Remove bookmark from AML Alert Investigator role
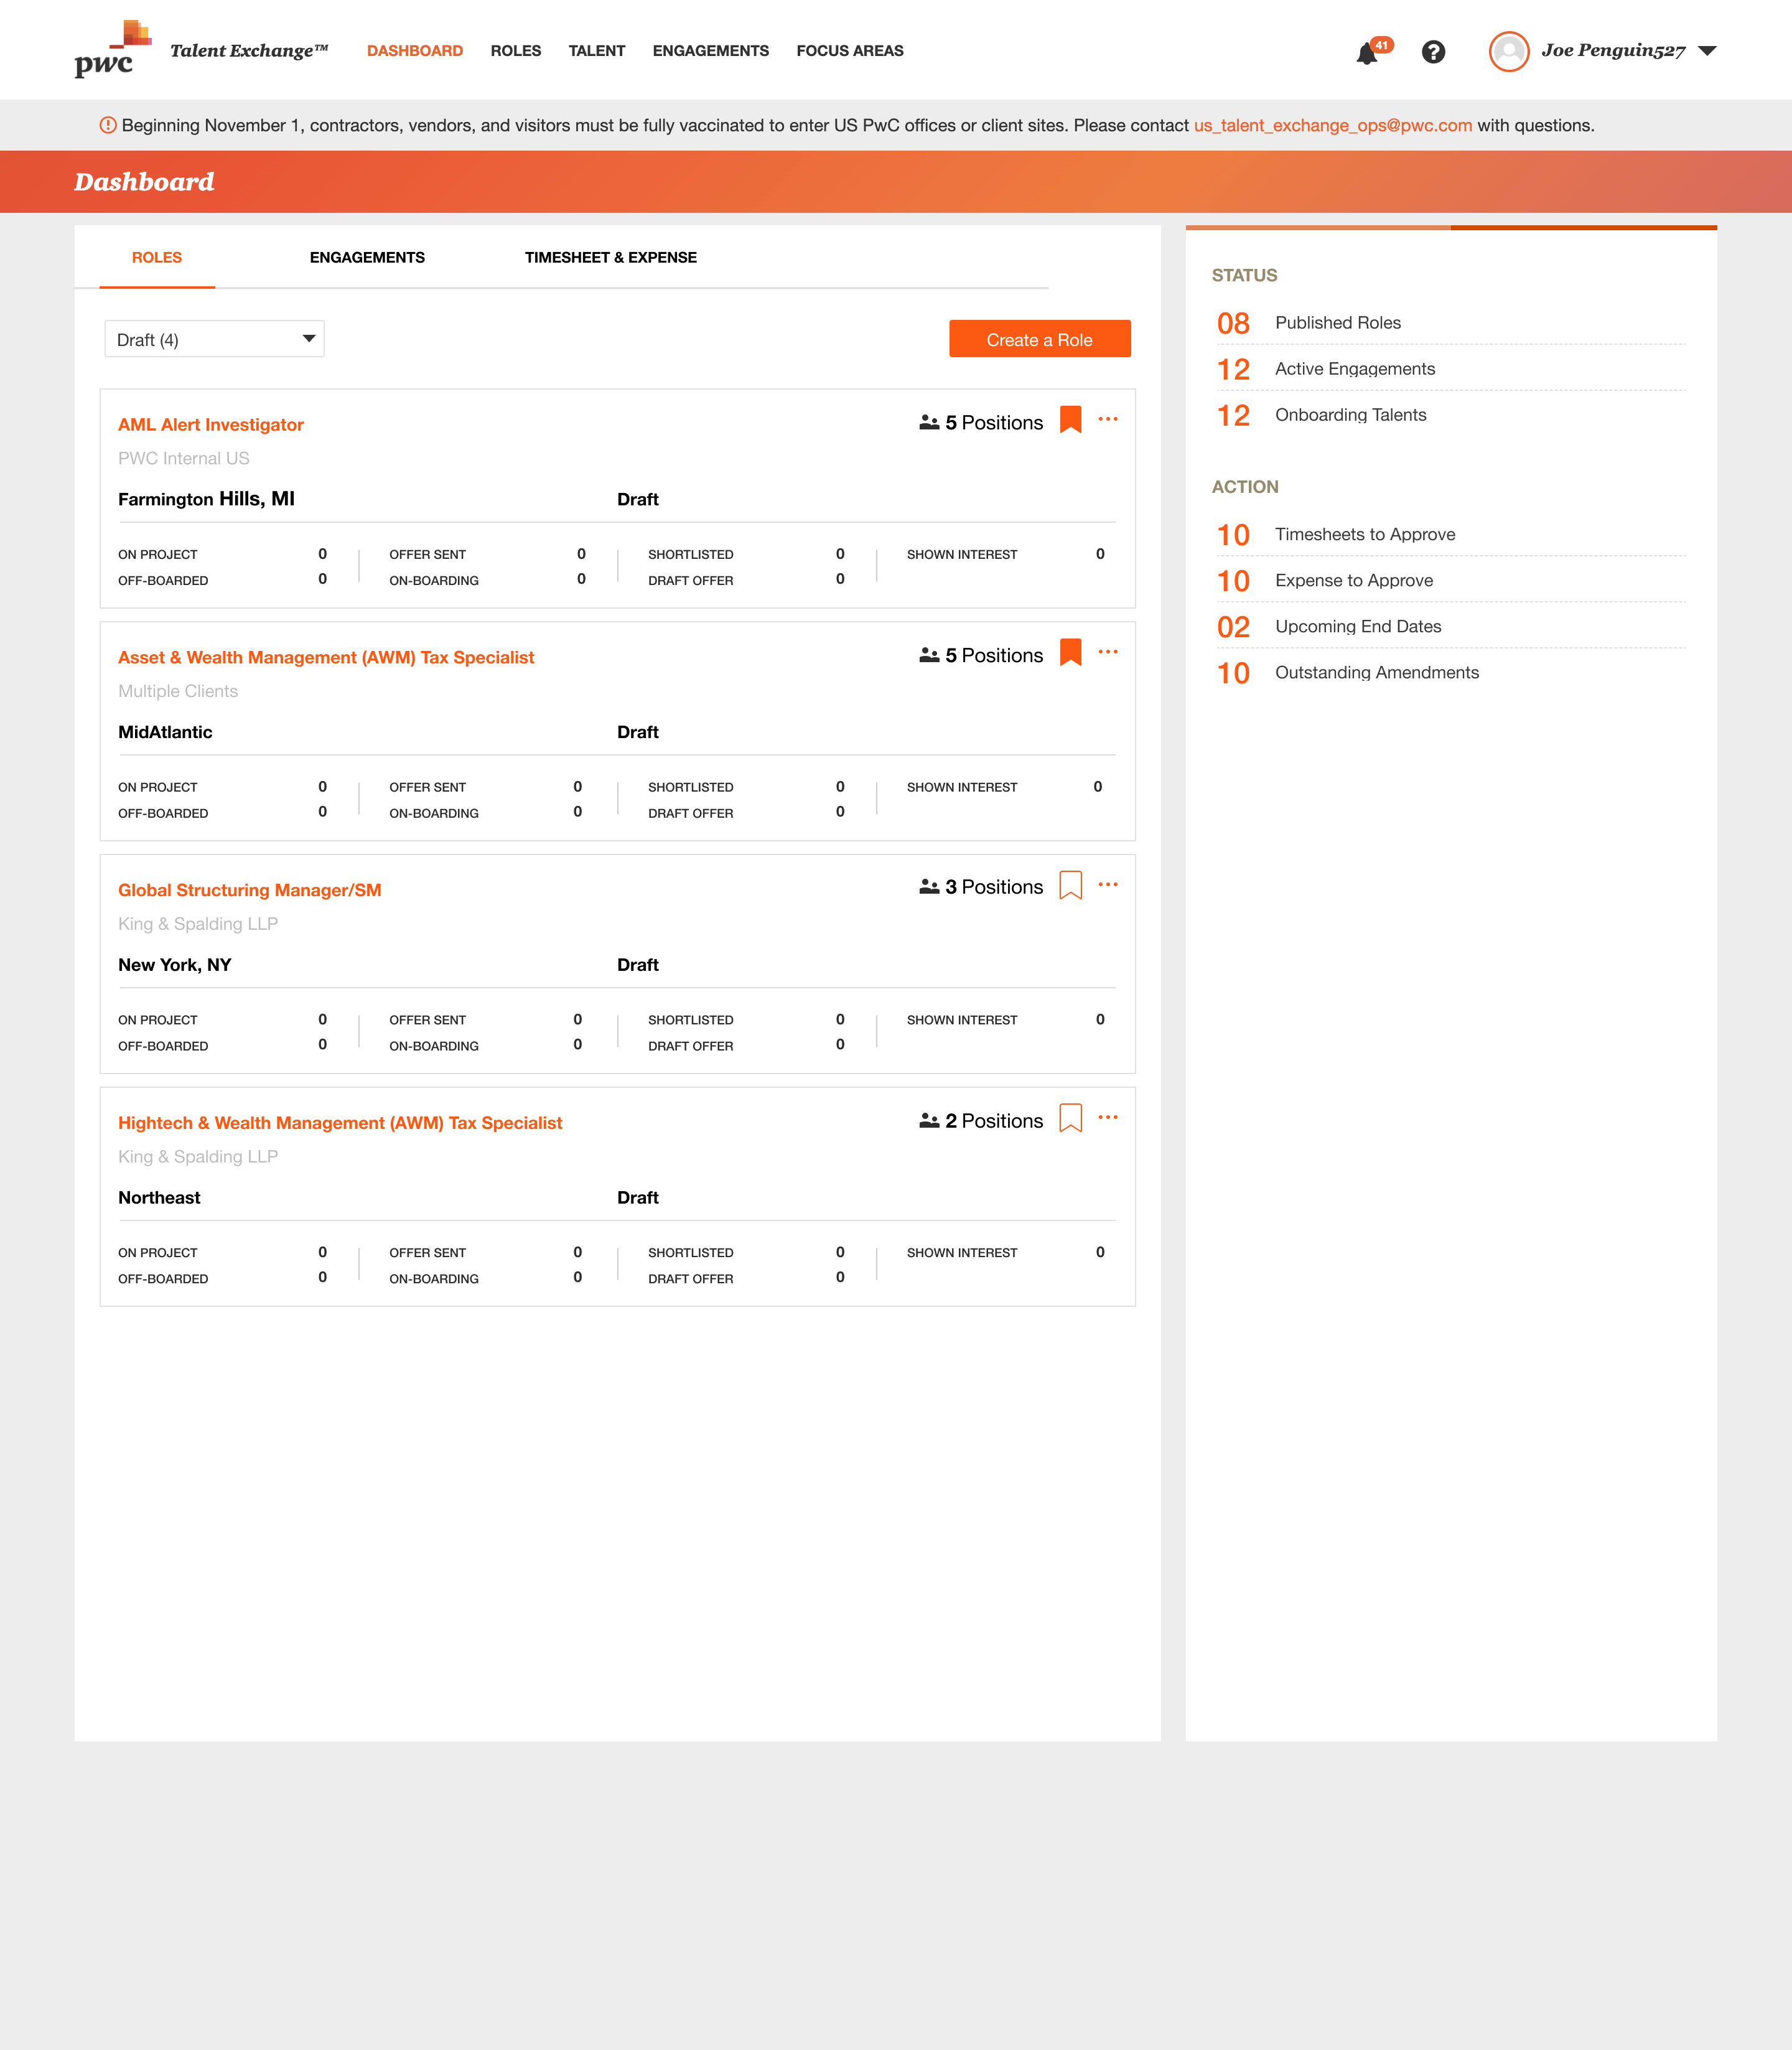 click(1070, 420)
